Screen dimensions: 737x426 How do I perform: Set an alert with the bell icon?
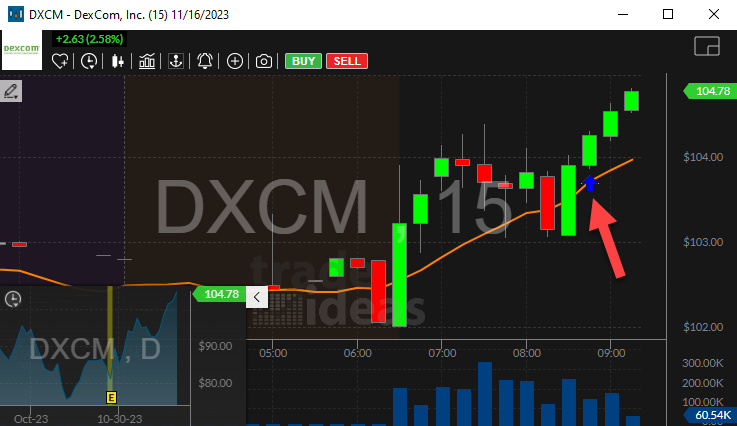tap(205, 61)
